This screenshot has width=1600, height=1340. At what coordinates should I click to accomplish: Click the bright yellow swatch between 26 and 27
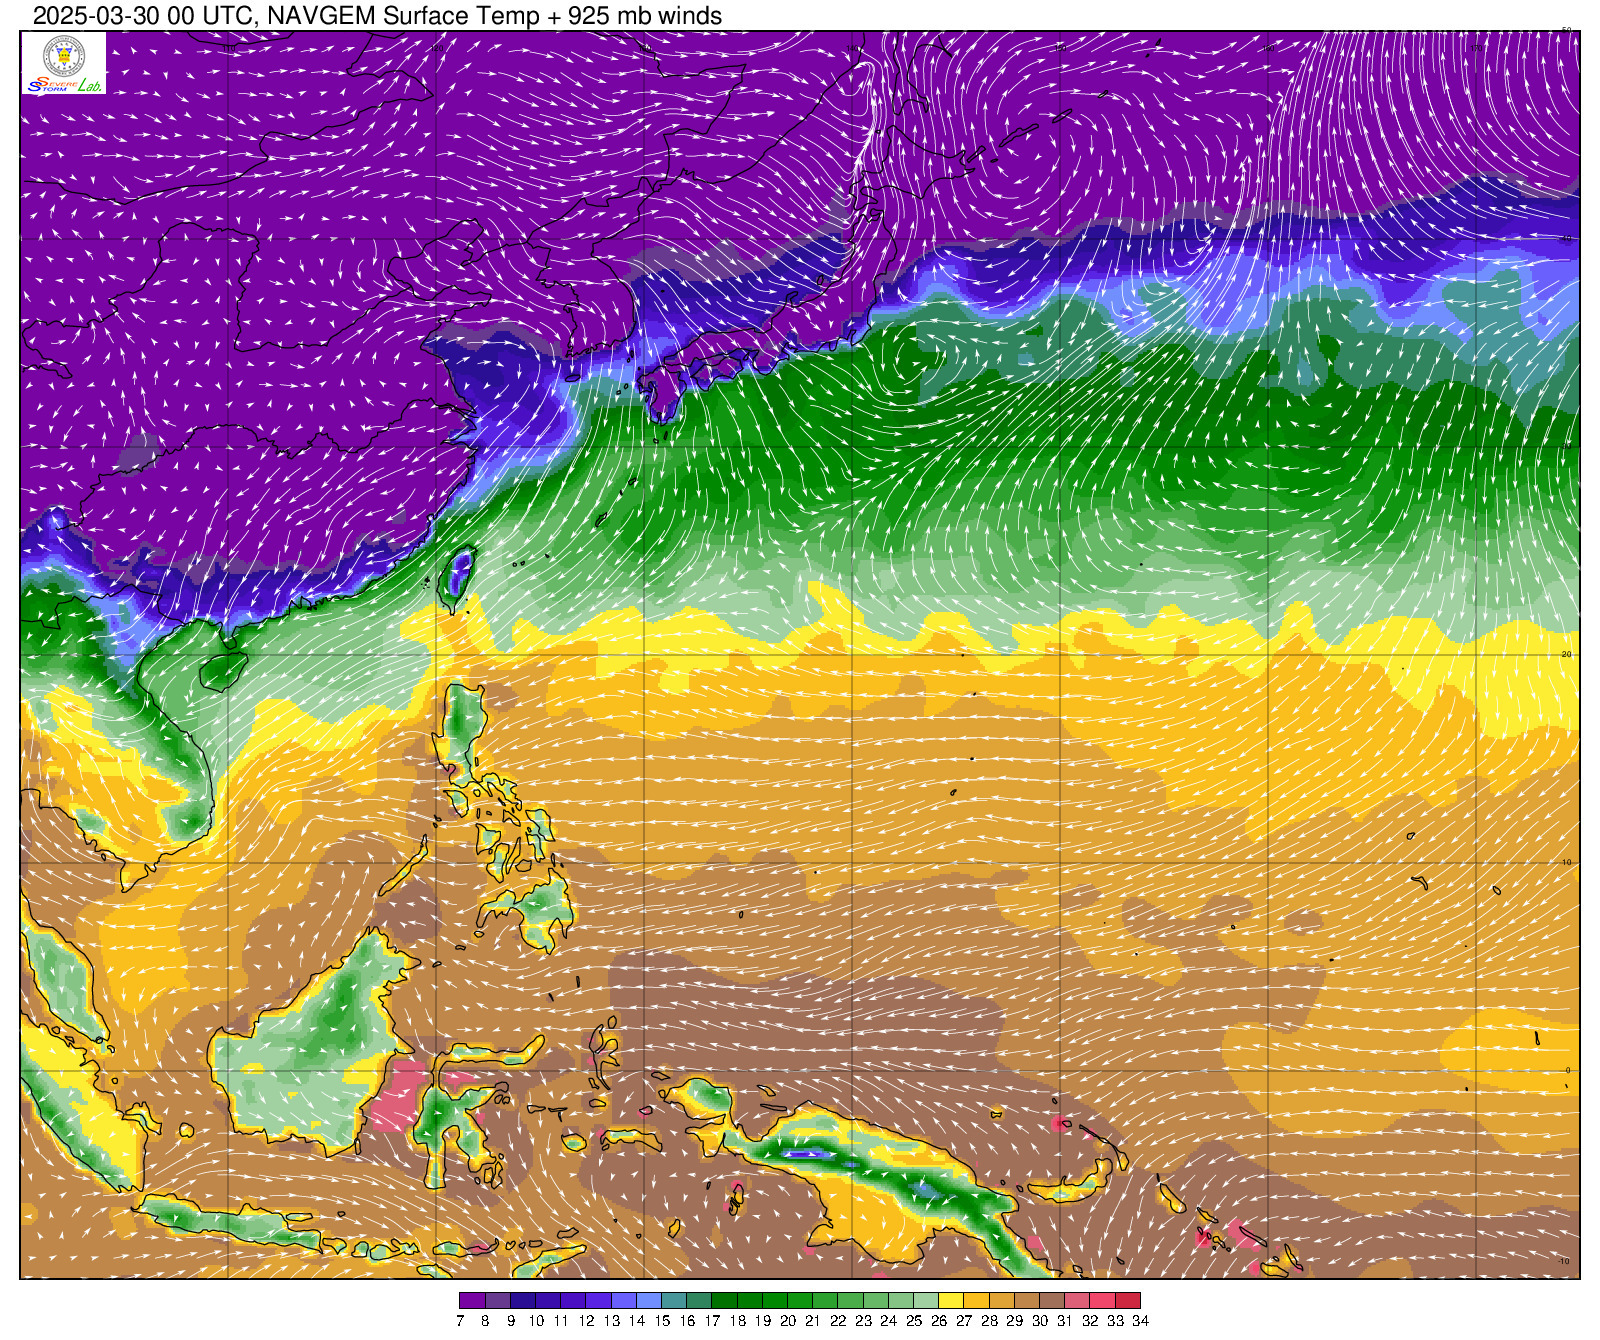click(951, 1301)
